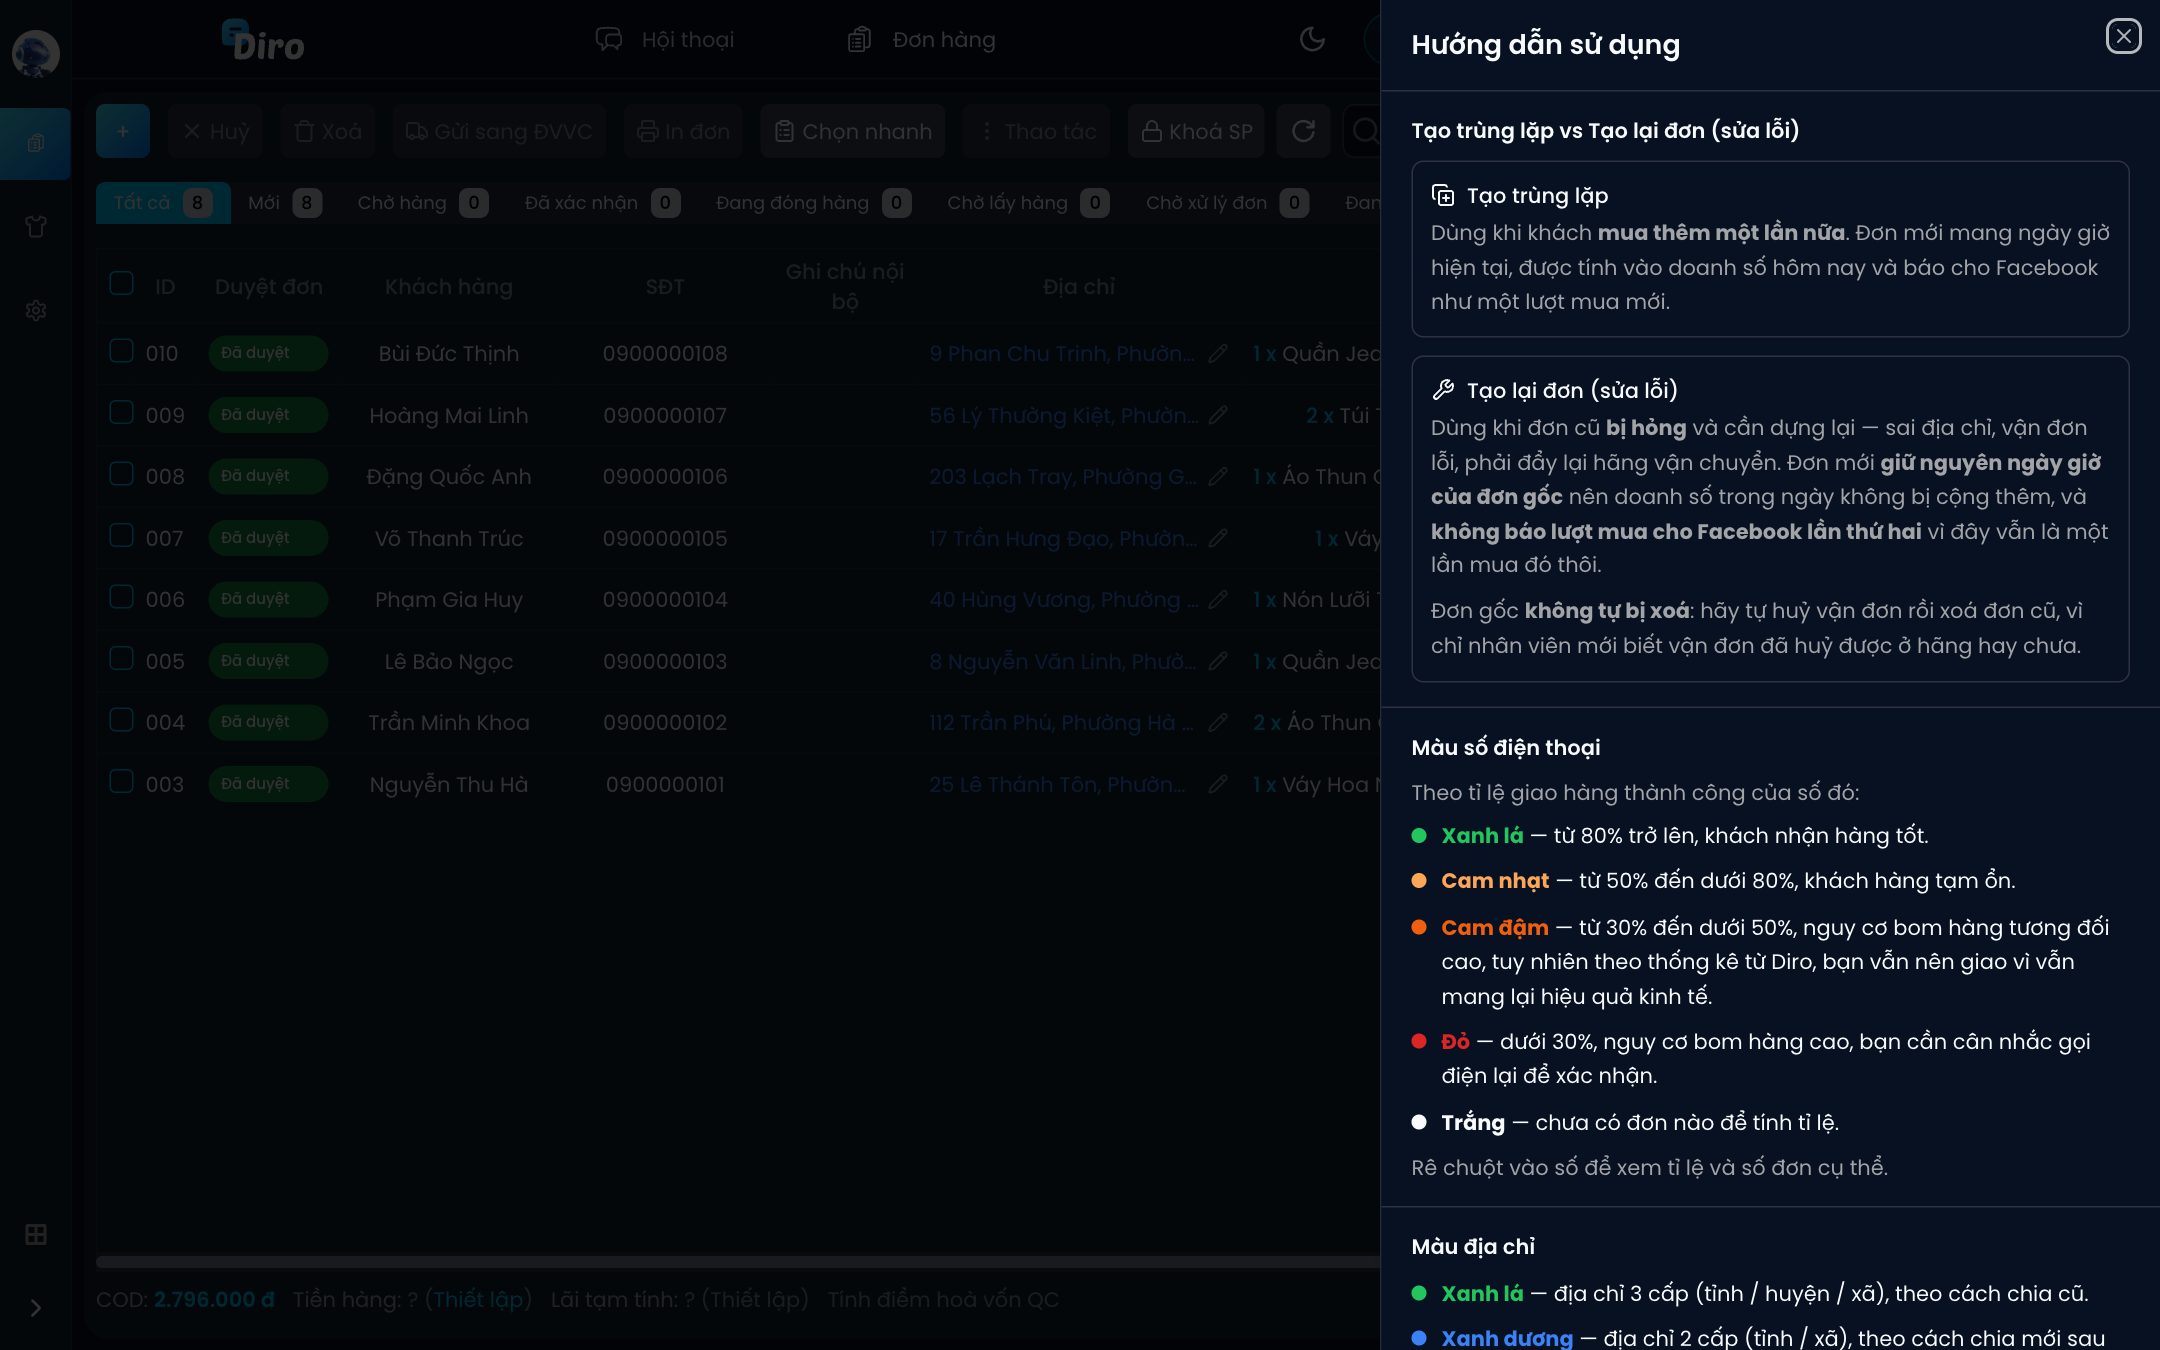Open settings gear in left sidebar

[36, 311]
